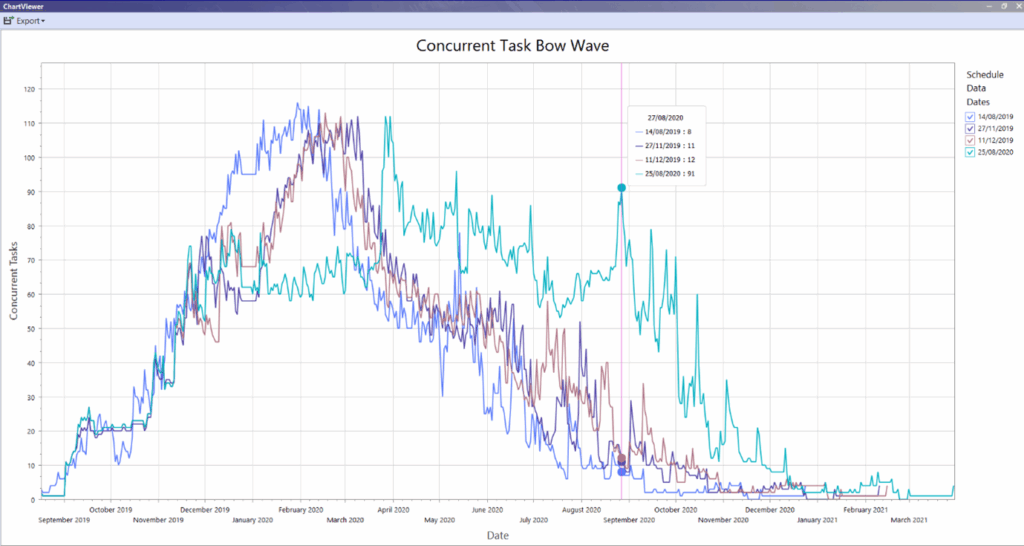The image size is (1024, 546).
Task: Hide the 25/08/2020 series via checkbox
Action: 970,152
